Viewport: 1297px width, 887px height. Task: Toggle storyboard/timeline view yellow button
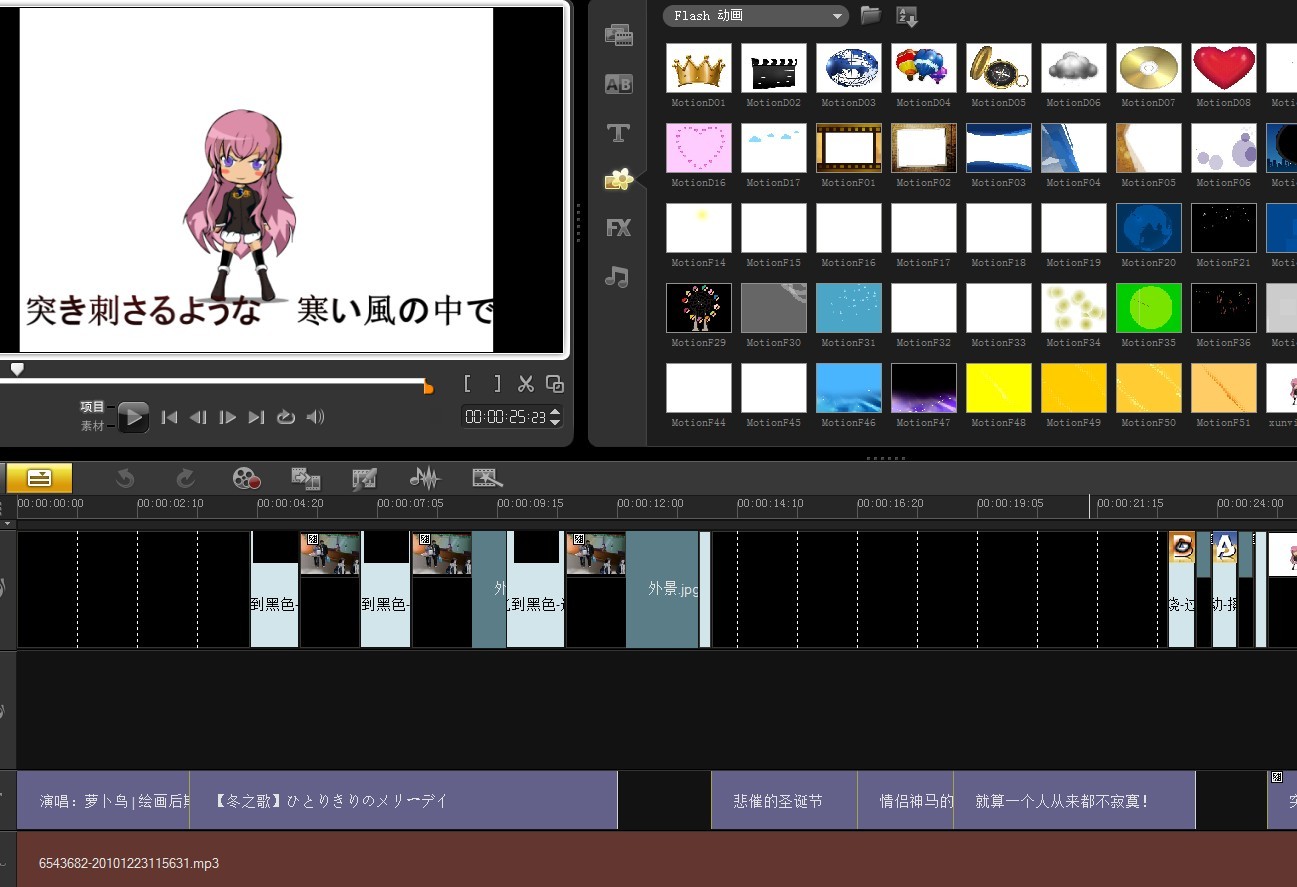[x=39, y=478]
